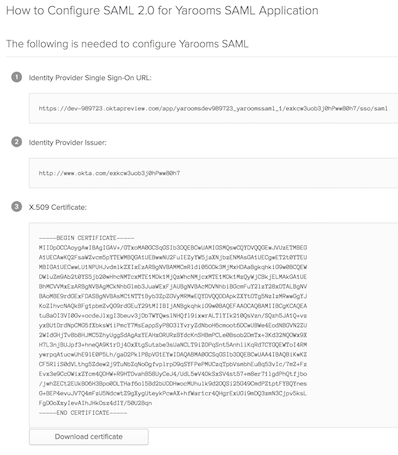Click the Identity Provider Single Sign-On URL label
The width and height of the screenshot is (398, 455).
pyautogui.click(x=90, y=78)
